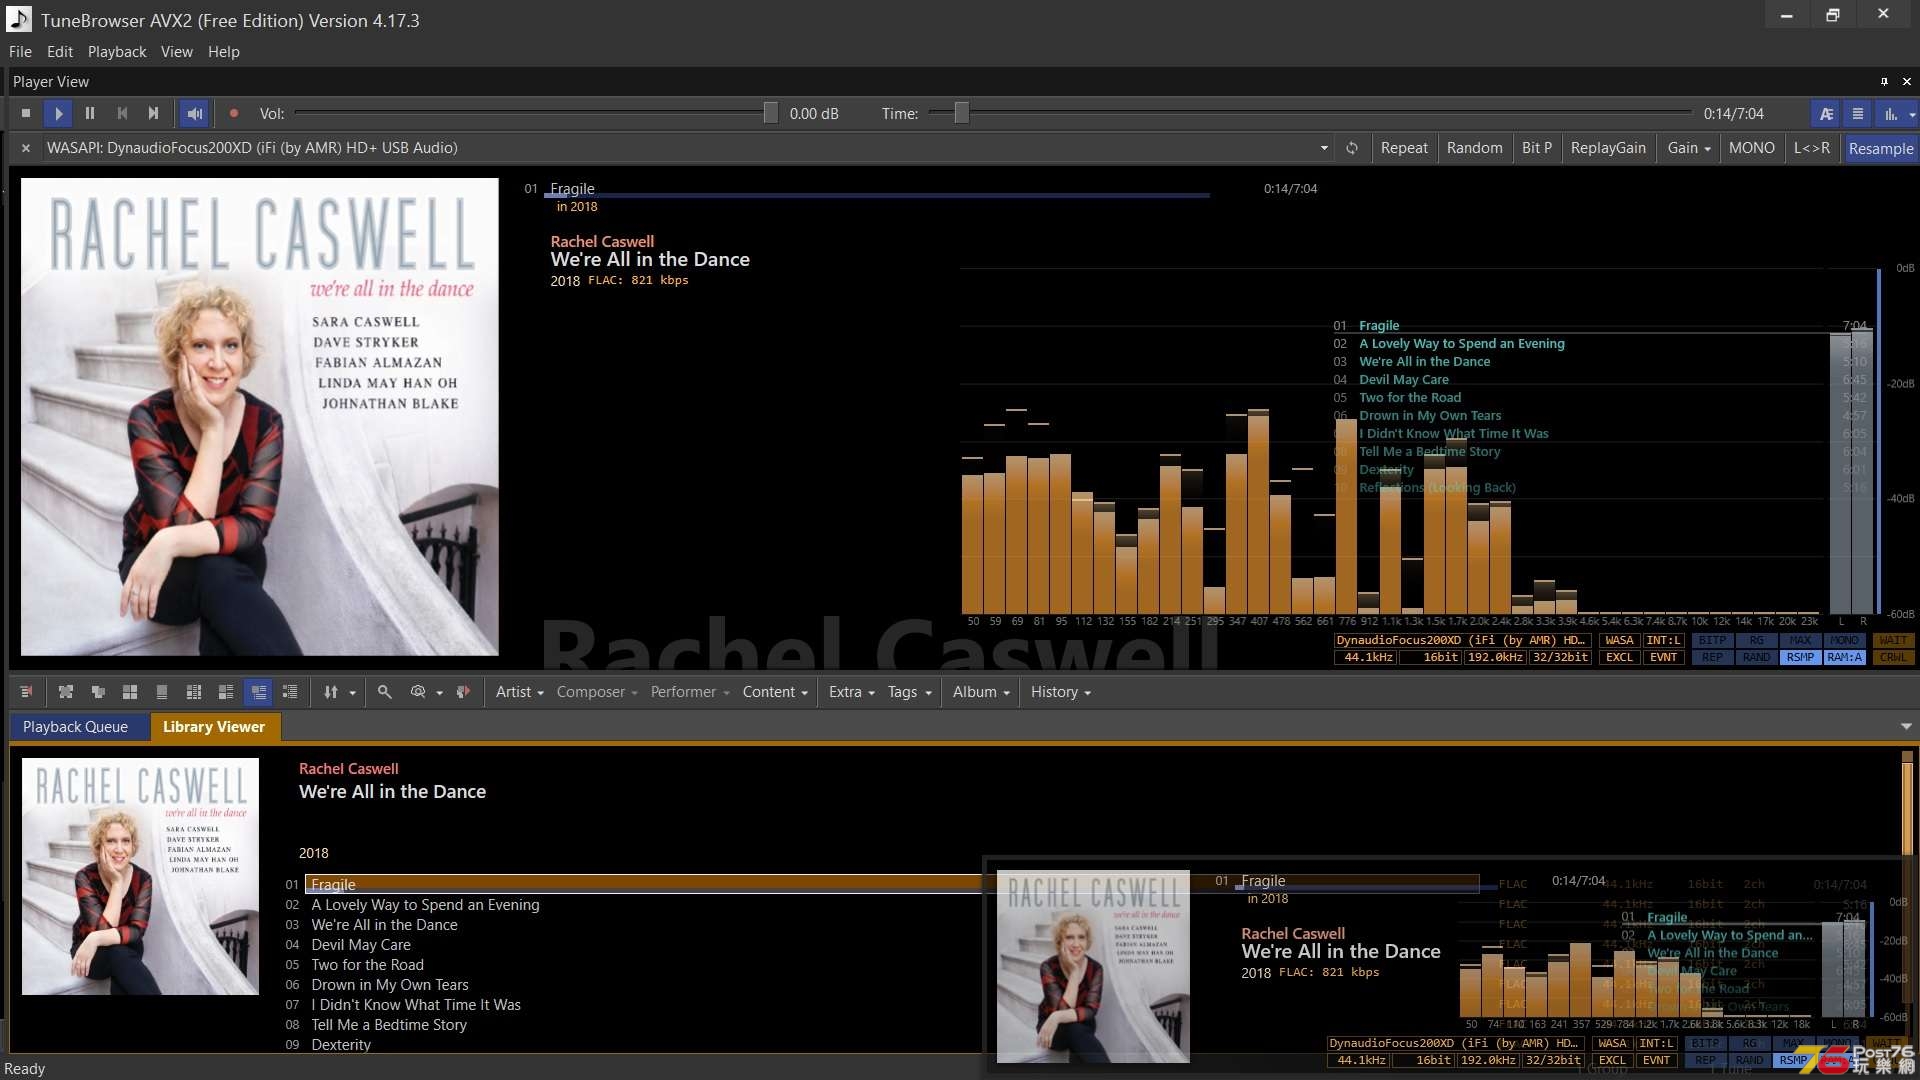
Task: Refresh the audio device list
Action: [1352, 148]
